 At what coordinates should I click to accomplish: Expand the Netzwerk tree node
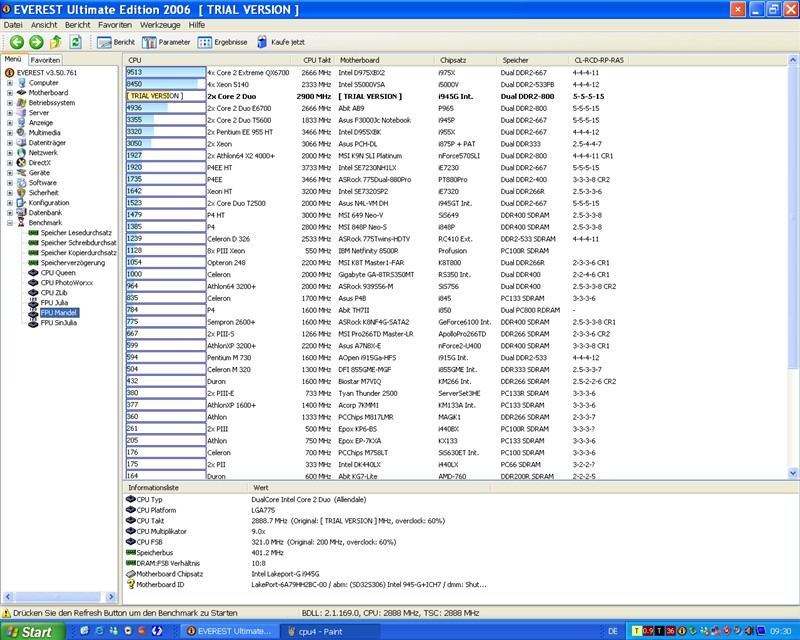click(10, 153)
